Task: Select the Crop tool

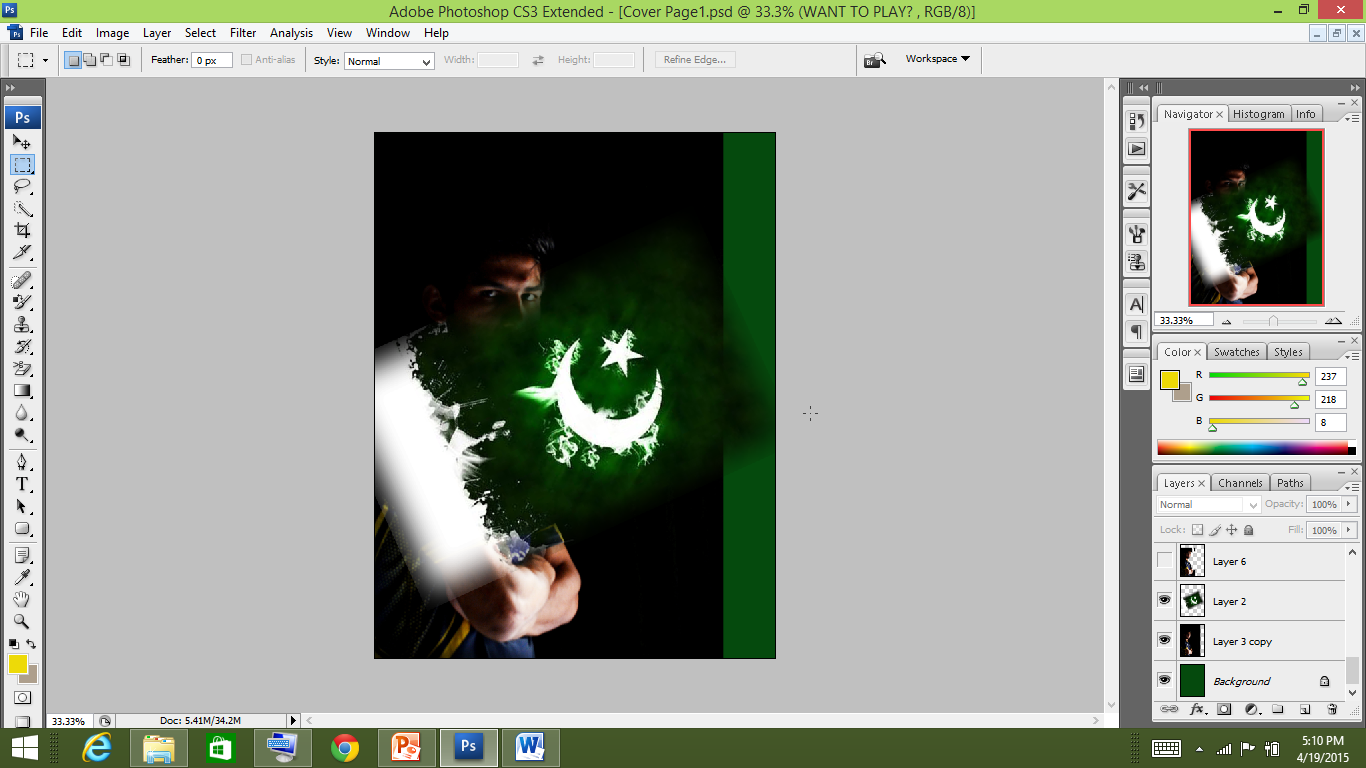Action: 22,231
